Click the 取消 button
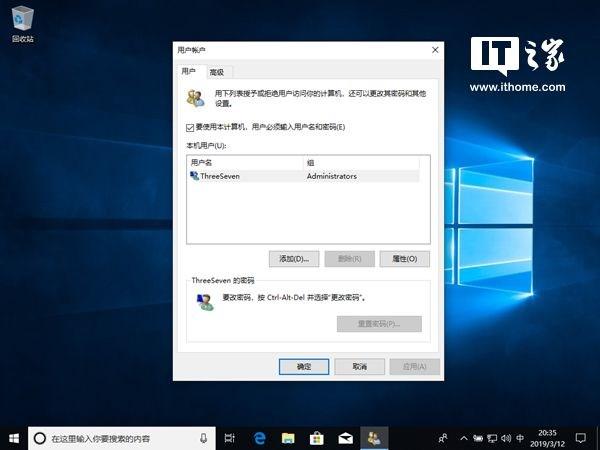 (x=360, y=367)
